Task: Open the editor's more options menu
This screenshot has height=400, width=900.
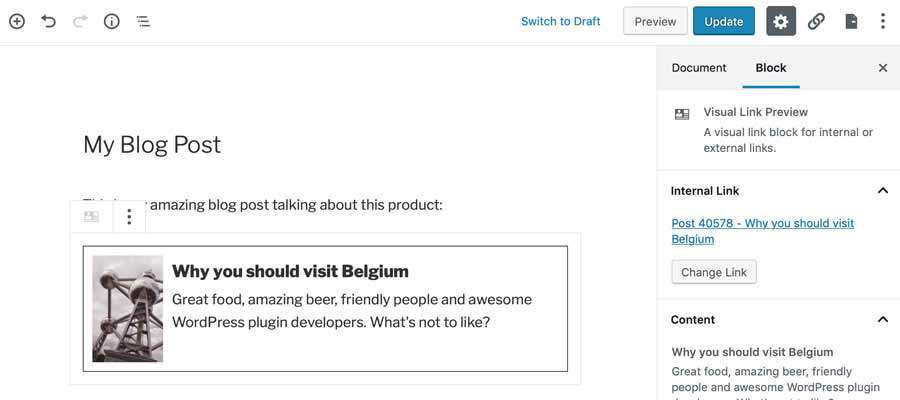Action: (882, 21)
